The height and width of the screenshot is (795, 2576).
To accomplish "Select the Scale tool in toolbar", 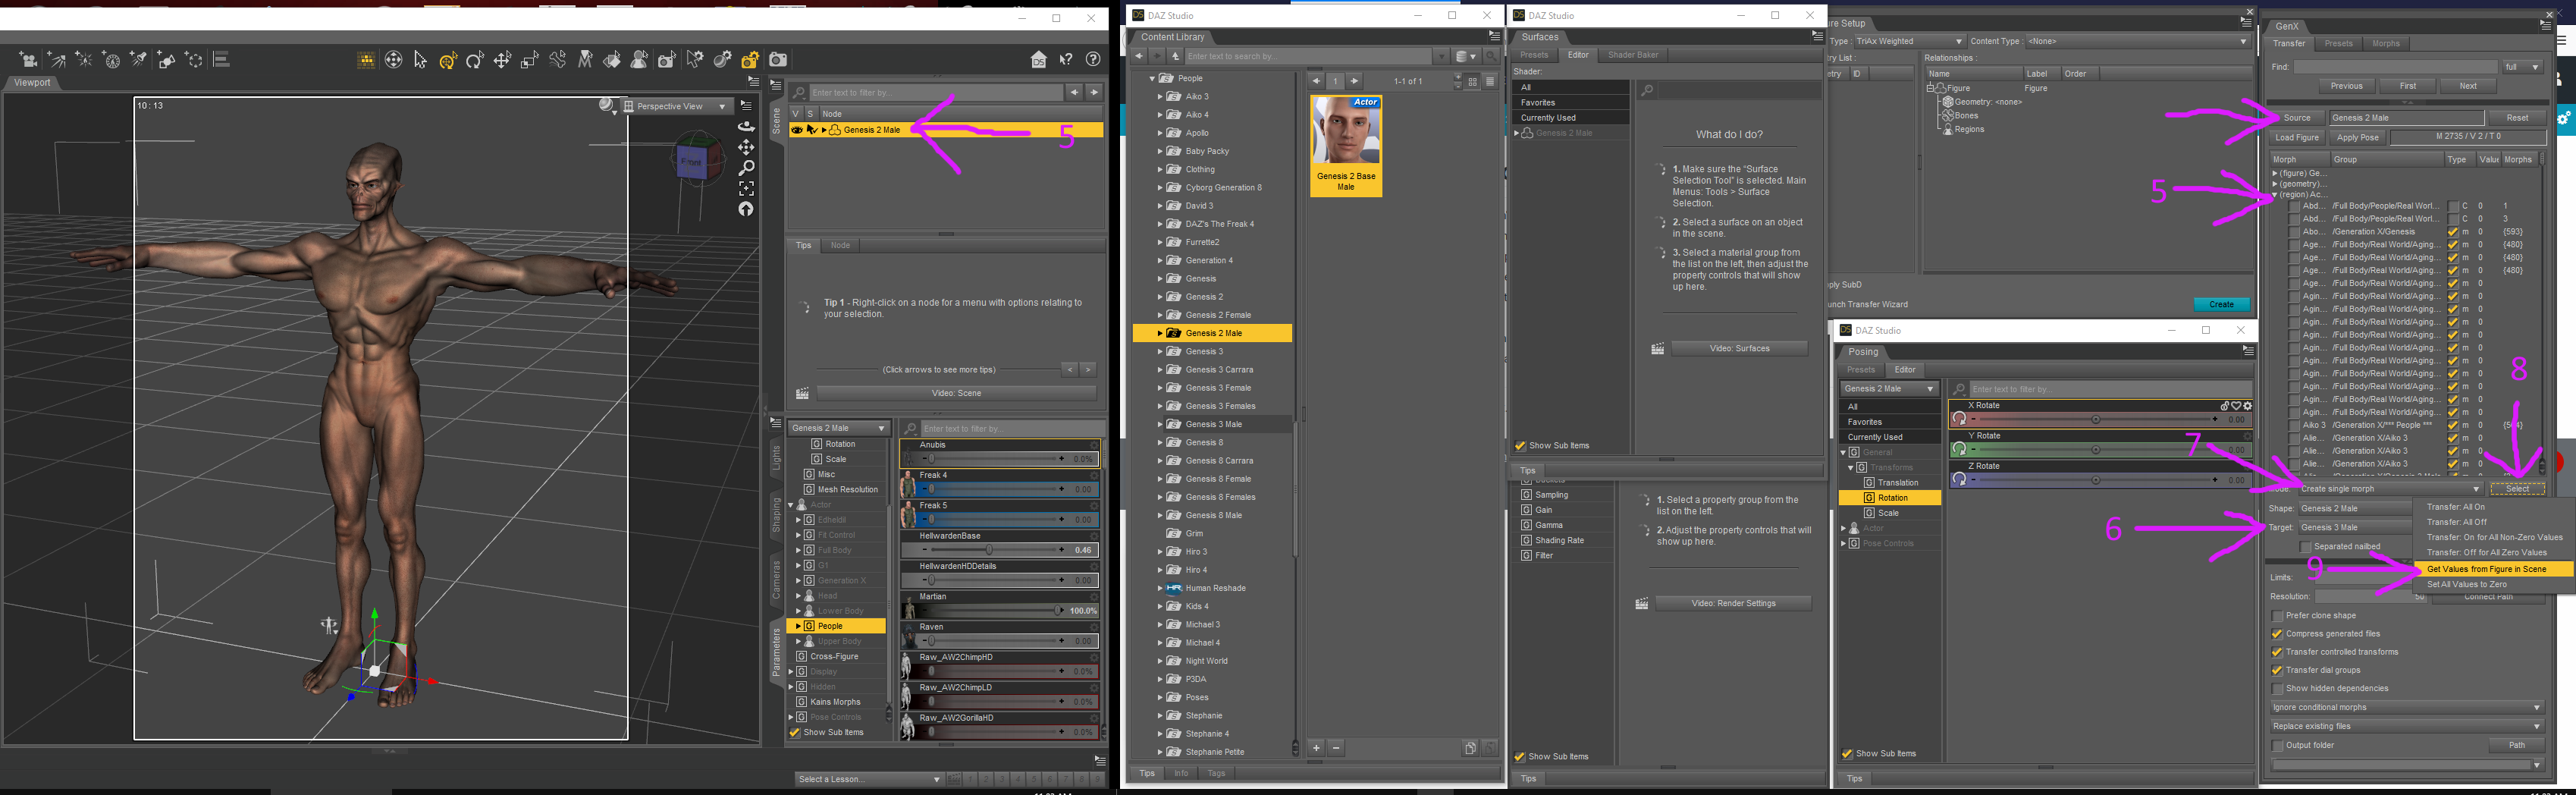I will [x=530, y=61].
